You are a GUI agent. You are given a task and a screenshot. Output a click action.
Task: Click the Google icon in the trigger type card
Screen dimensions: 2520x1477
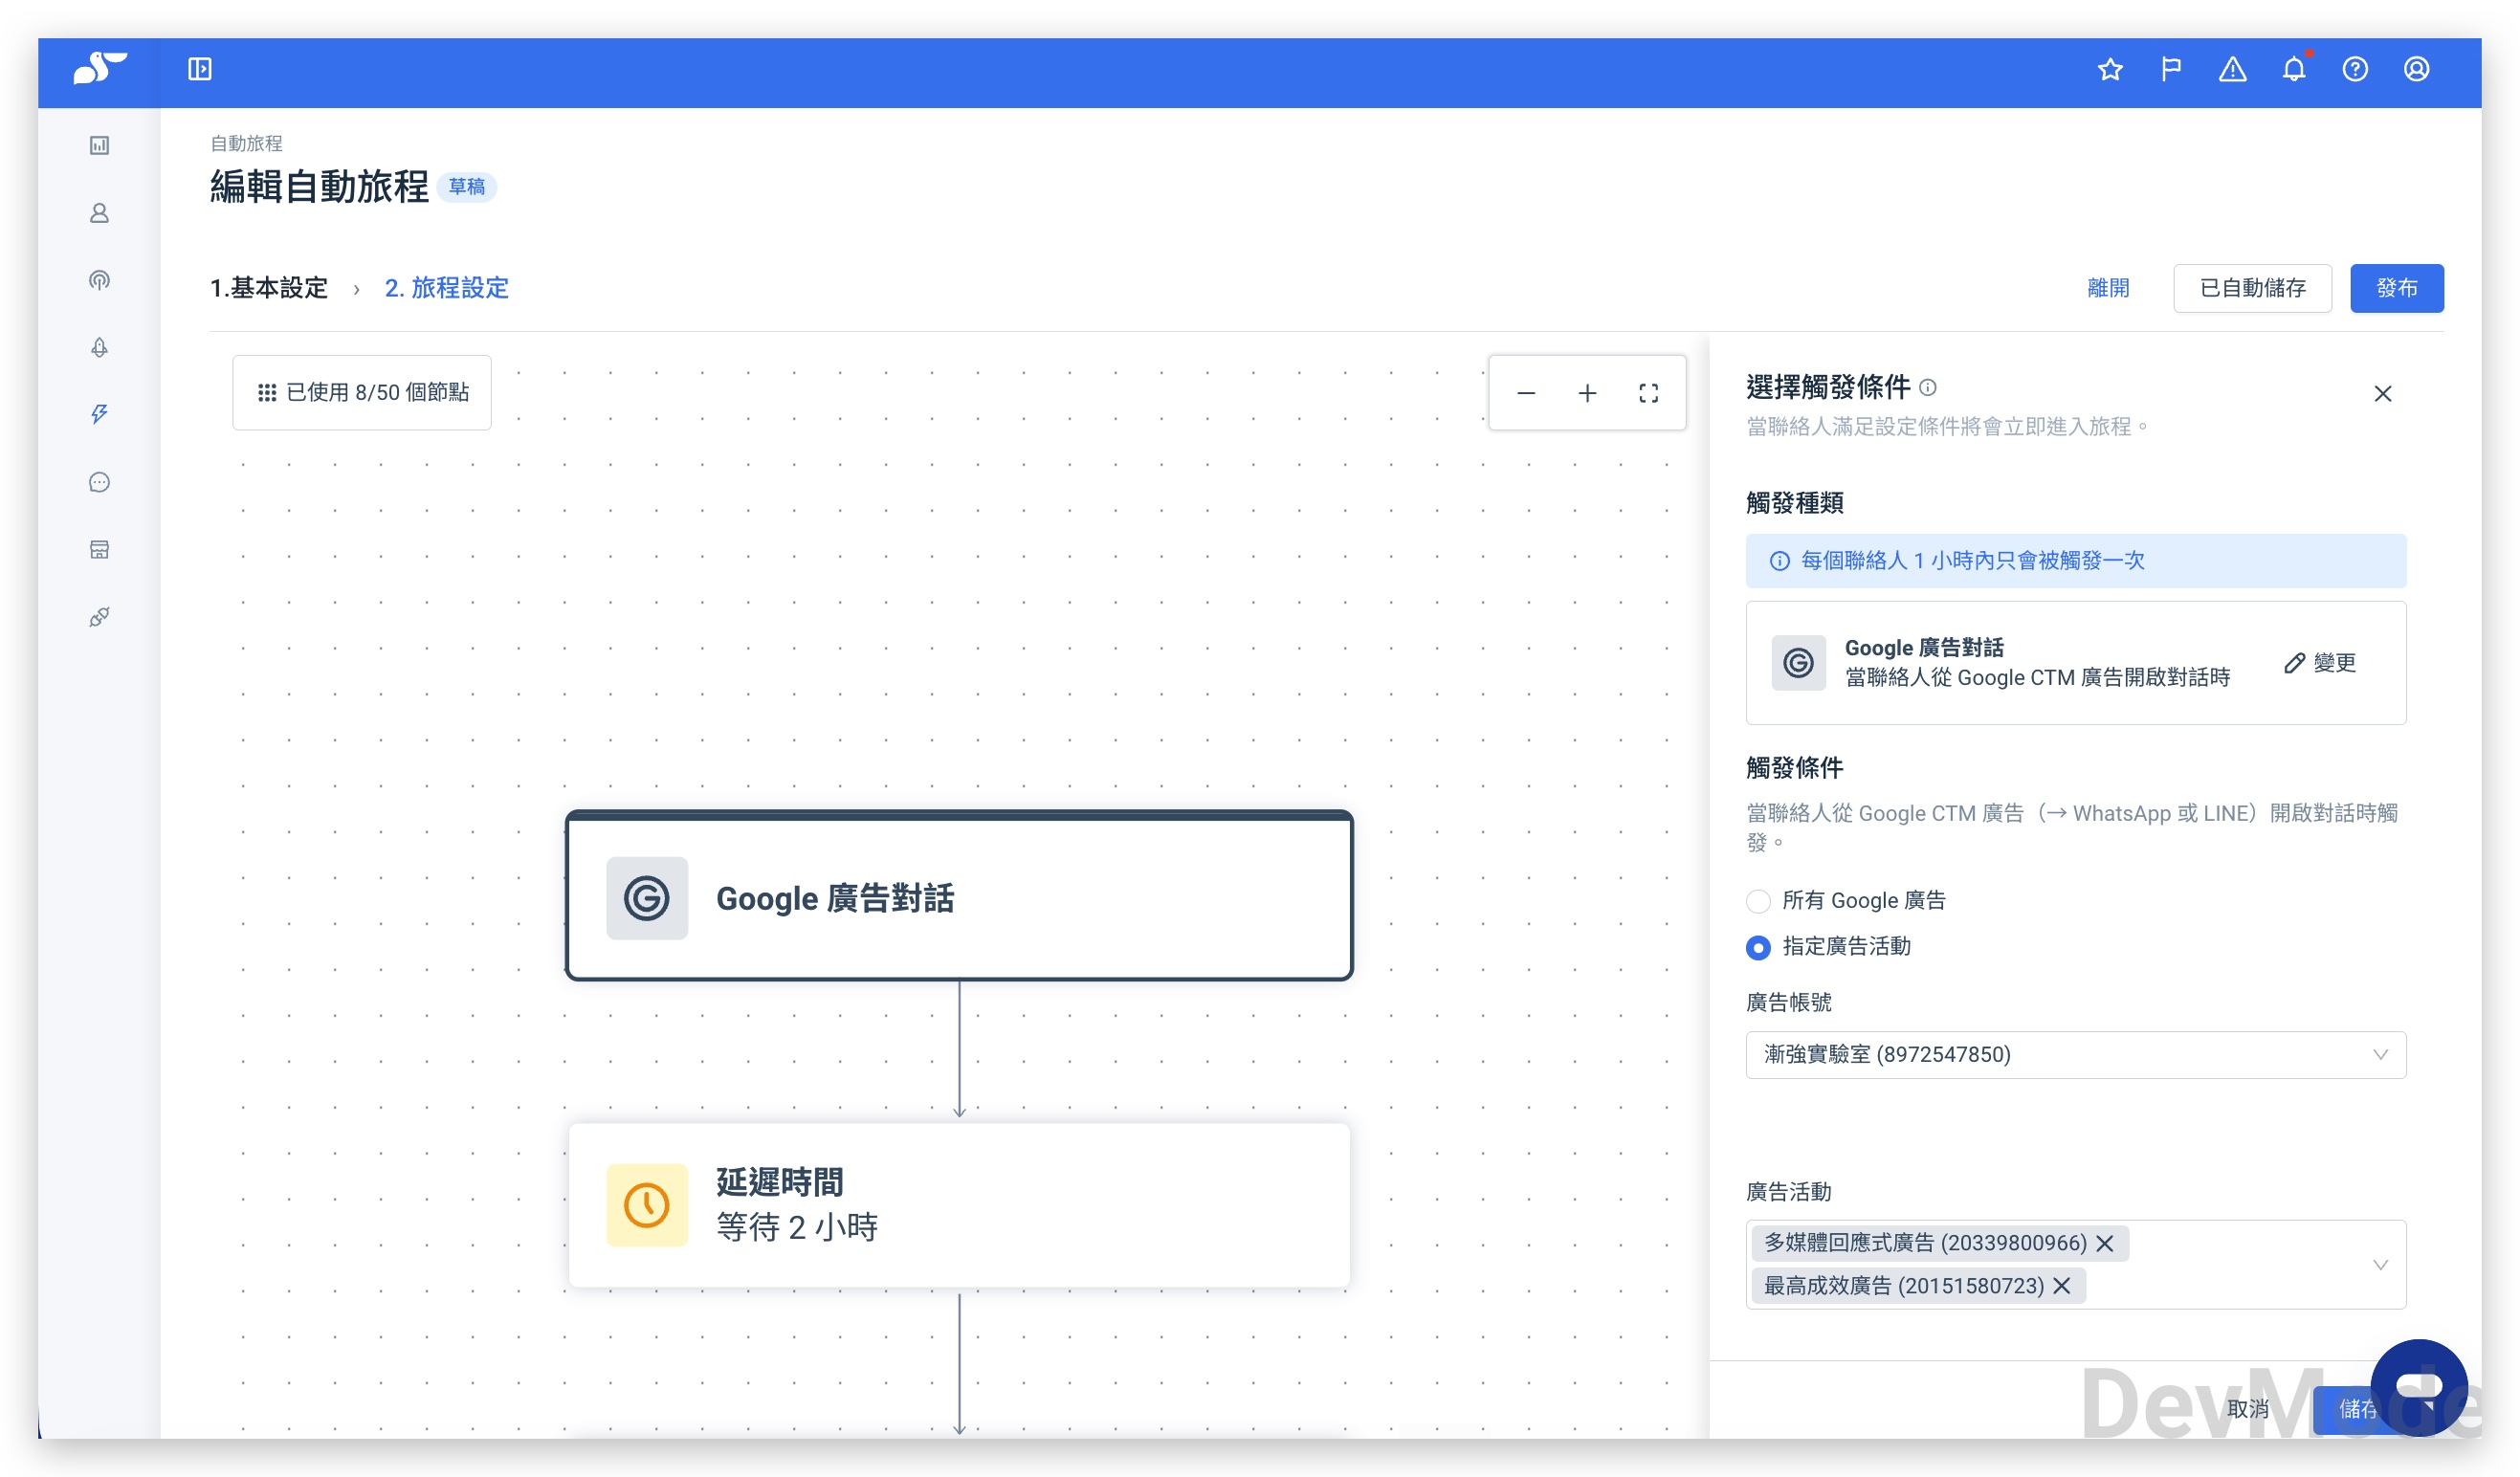1799,663
